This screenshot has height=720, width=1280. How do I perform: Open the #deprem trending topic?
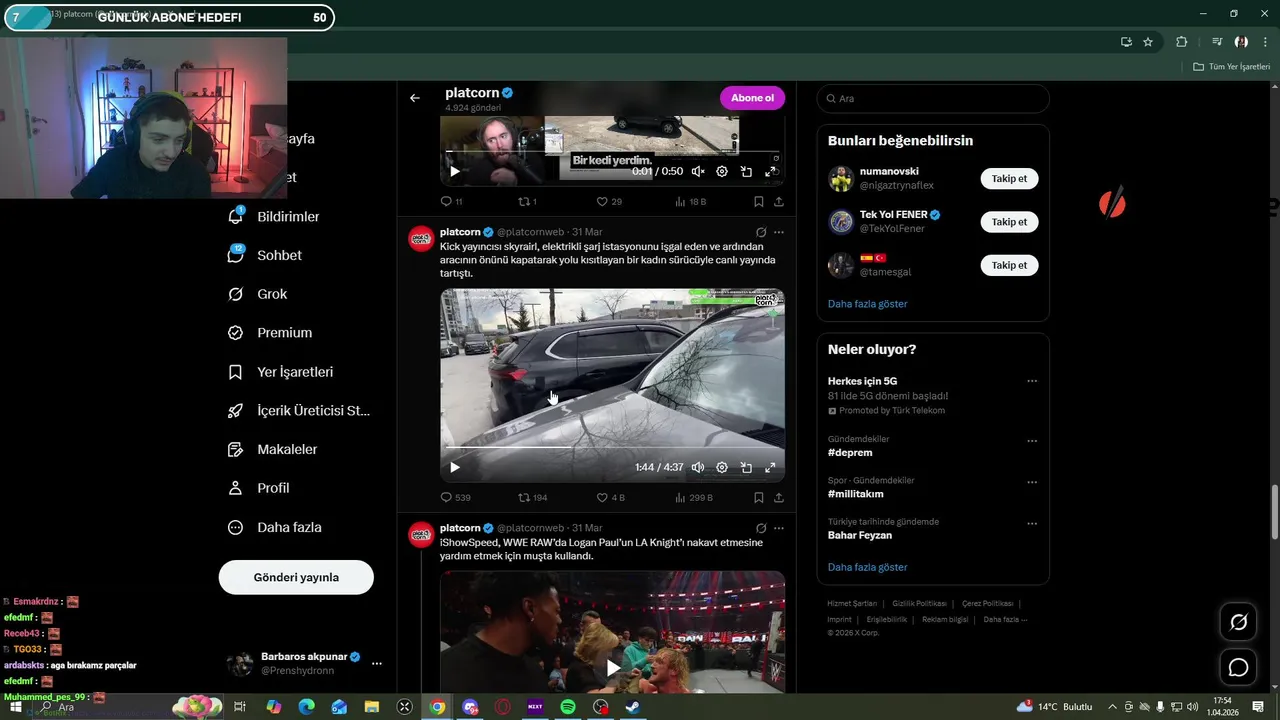coord(850,453)
